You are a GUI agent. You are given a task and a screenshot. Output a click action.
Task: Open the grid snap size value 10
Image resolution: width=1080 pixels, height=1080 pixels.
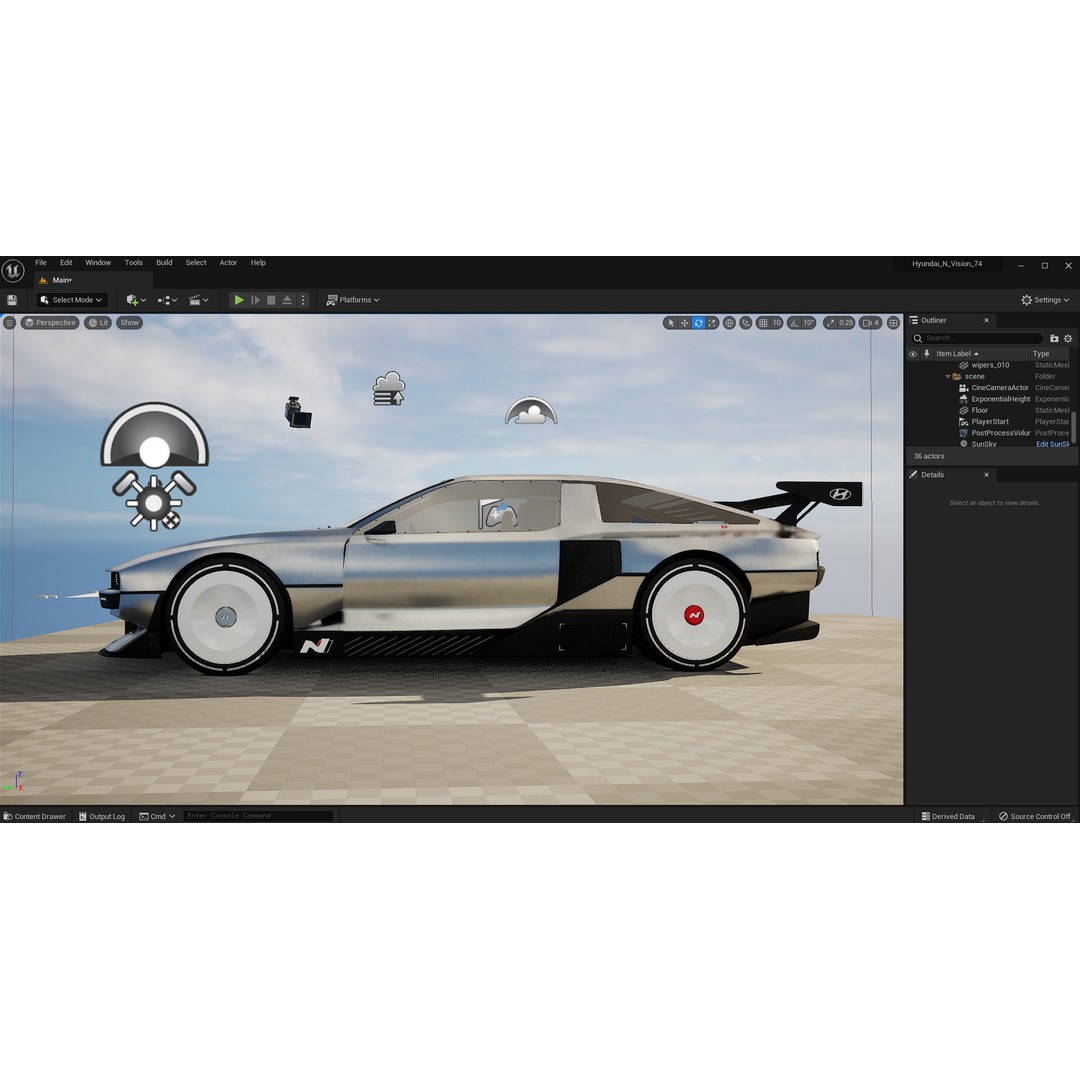[777, 323]
